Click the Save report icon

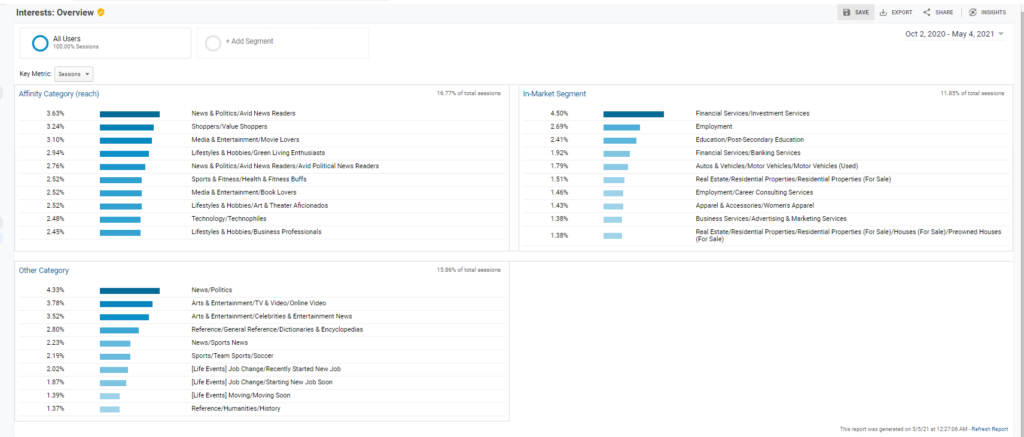click(847, 12)
